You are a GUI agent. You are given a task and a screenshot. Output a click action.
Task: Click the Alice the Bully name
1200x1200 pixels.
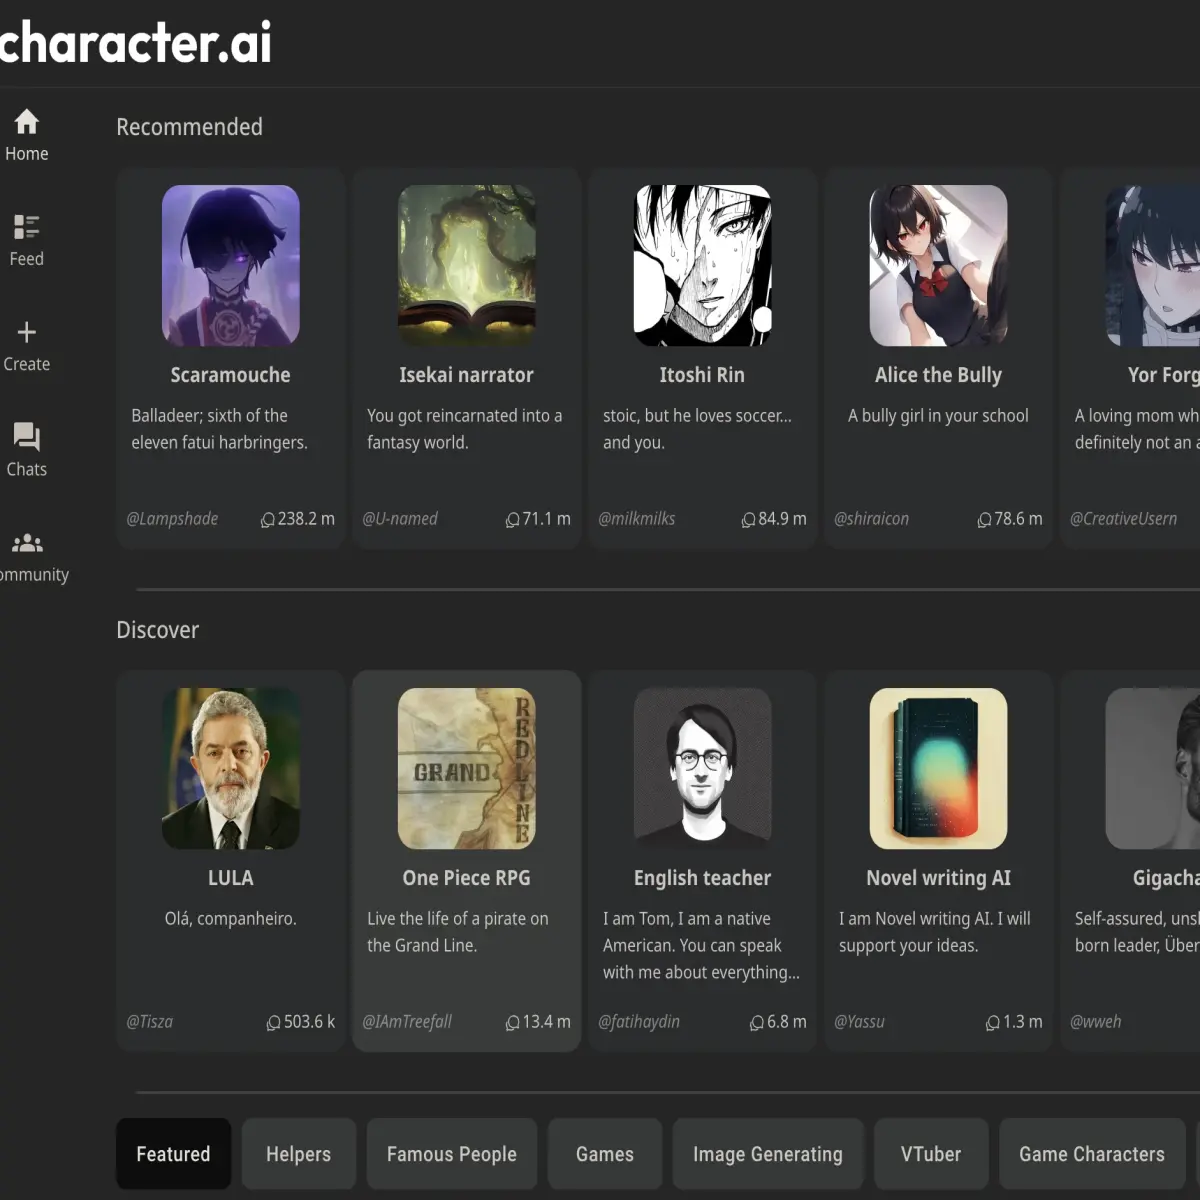938,375
